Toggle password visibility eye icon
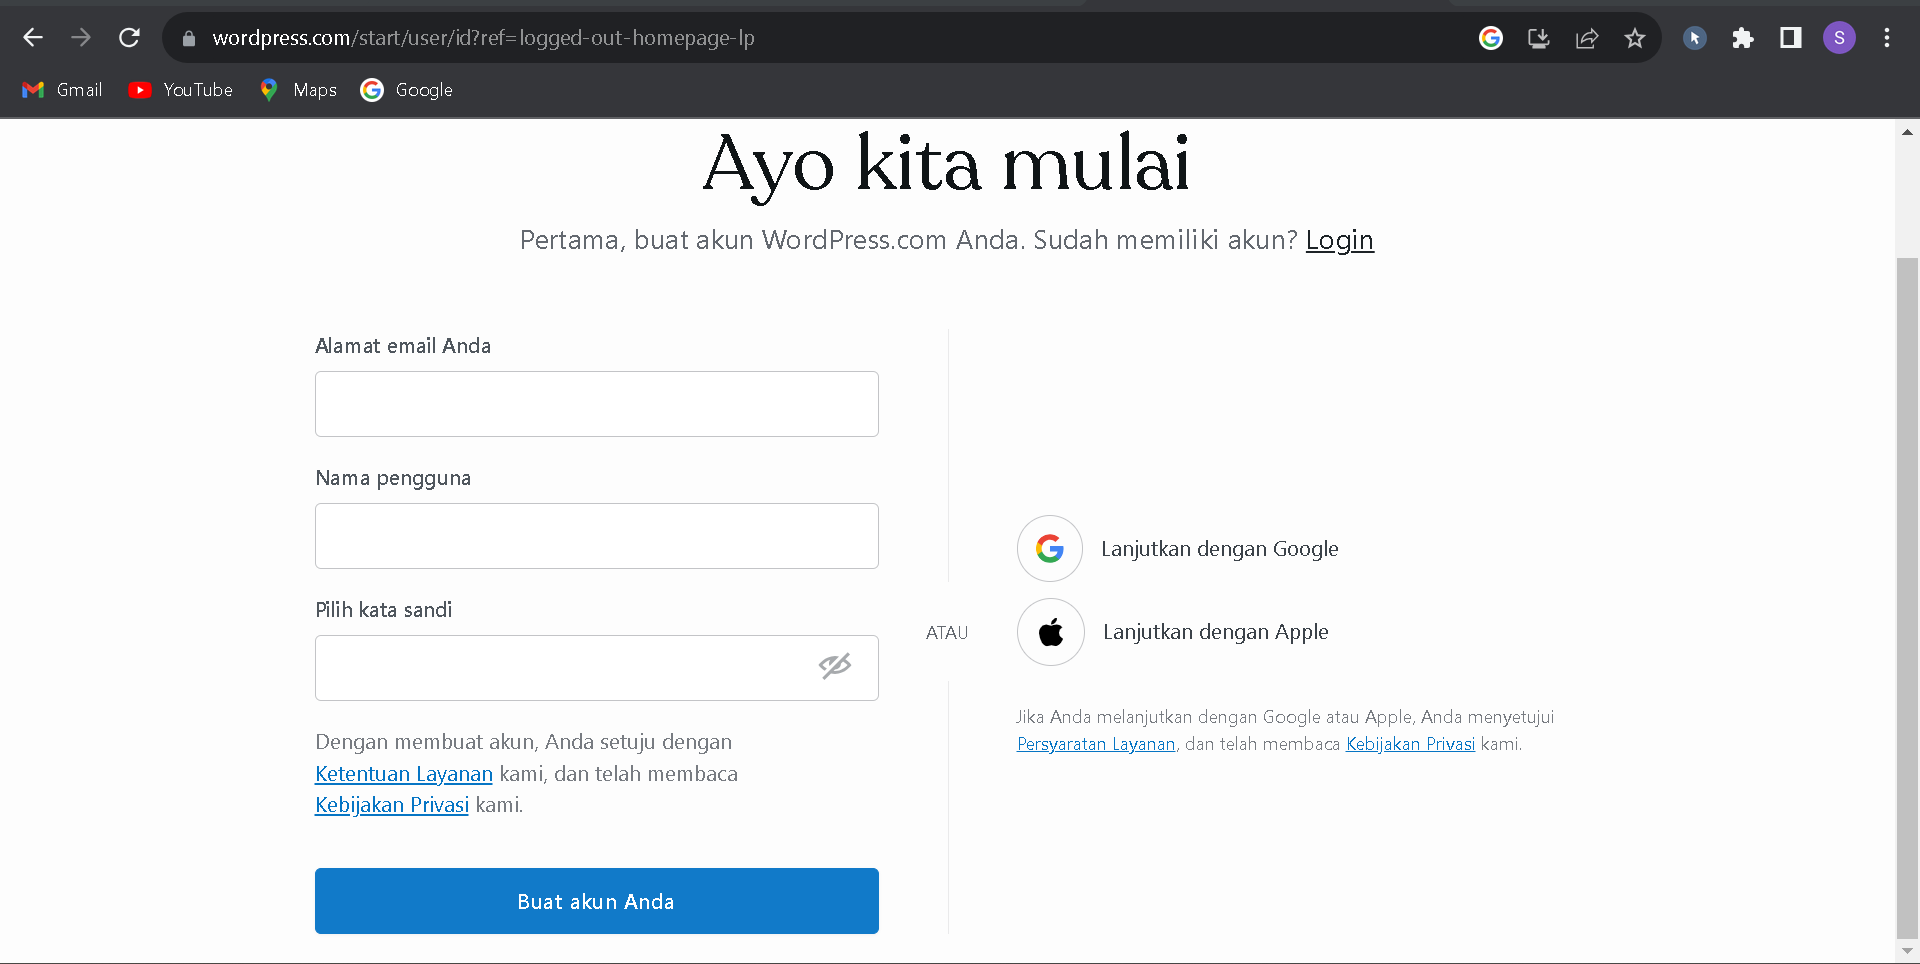Screen dimensions: 1920x964 835,666
